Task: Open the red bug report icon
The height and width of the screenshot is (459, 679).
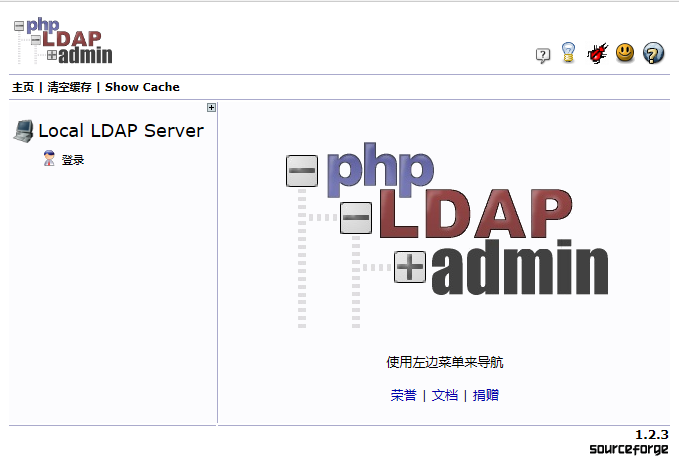Action: coord(598,53)
